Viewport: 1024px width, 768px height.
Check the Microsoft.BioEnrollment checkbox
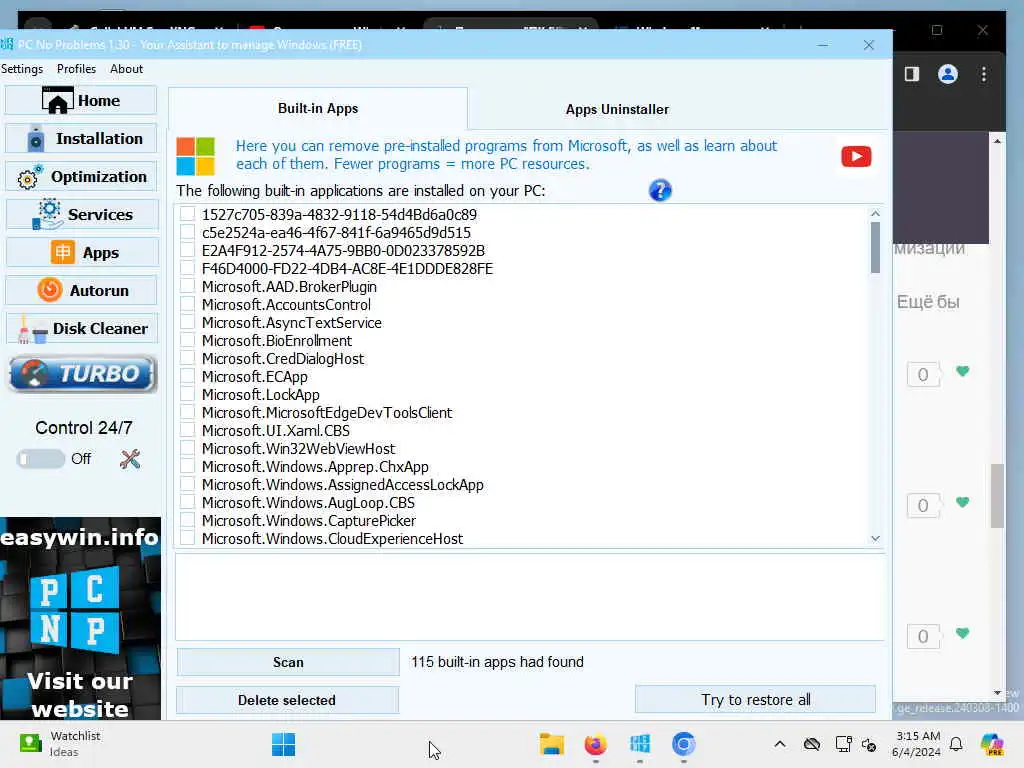click(187, 340)
